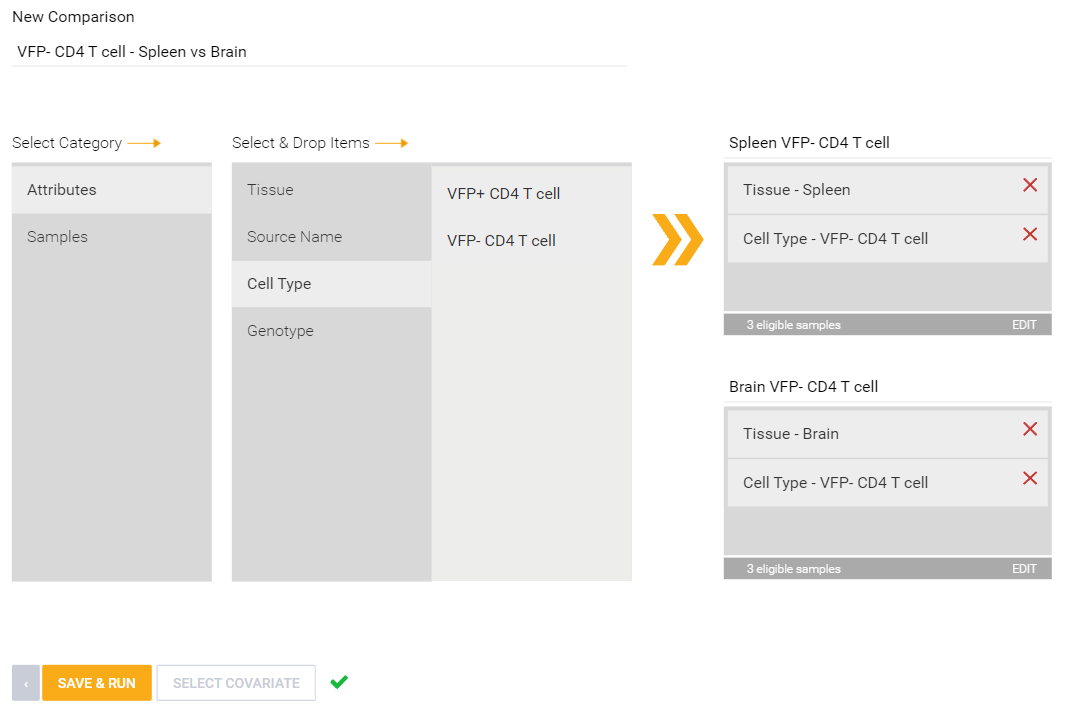
Task: Open the Genotype attribute
Action: pos(331,331)
